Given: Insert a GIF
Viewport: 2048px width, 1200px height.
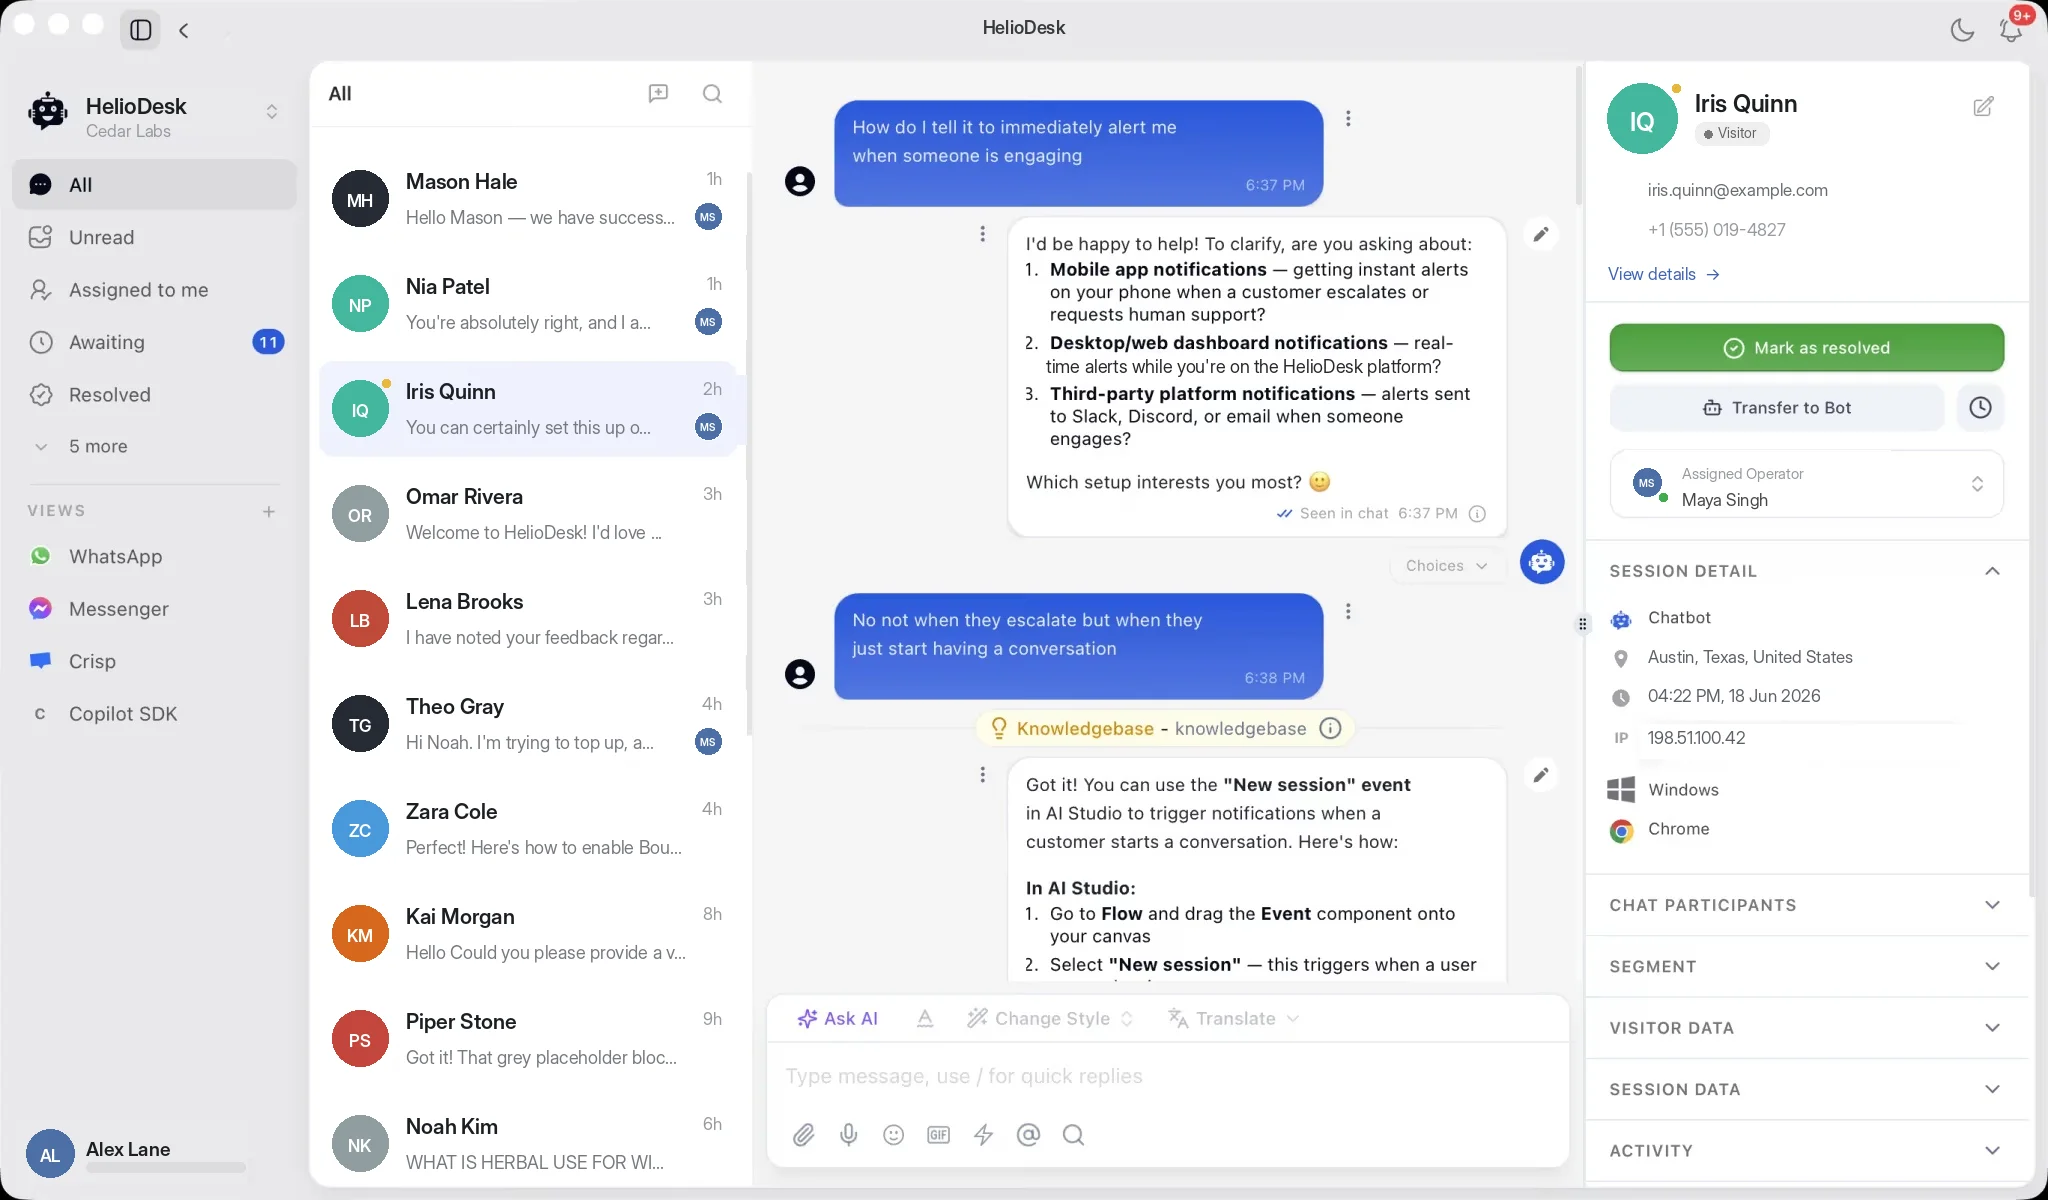Looking at the screenshot, I should point(938,1135).
